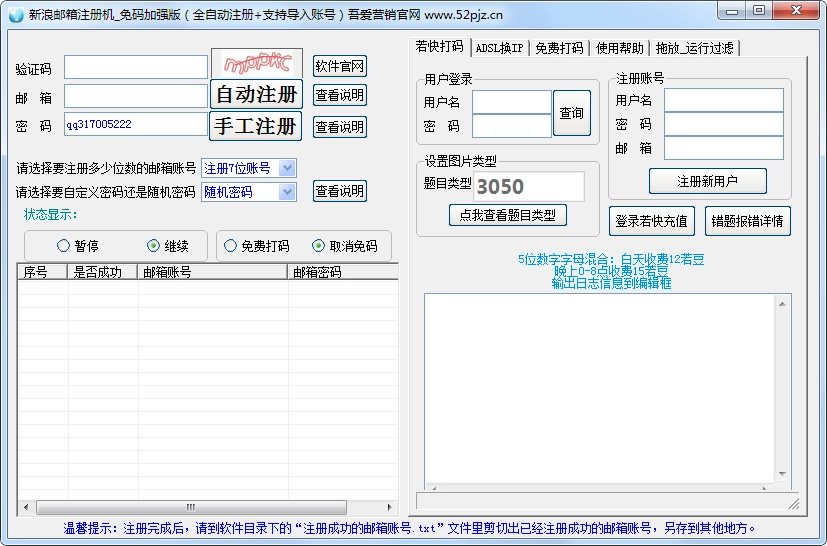
Task: Open 软件官网 button
Action: [340, 66]
